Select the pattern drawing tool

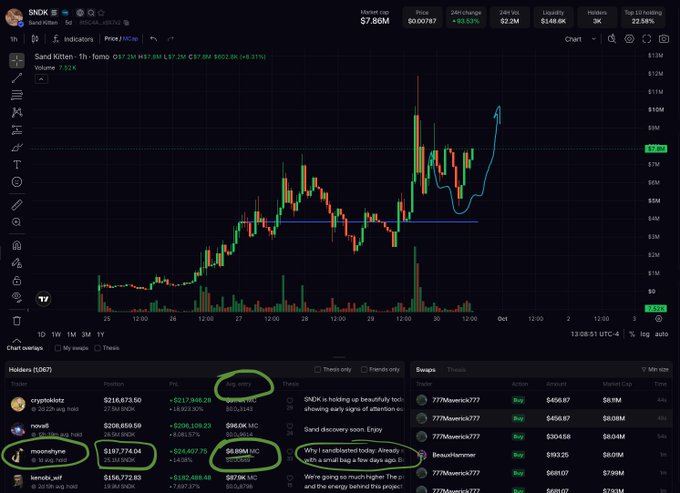pos(17,112)
